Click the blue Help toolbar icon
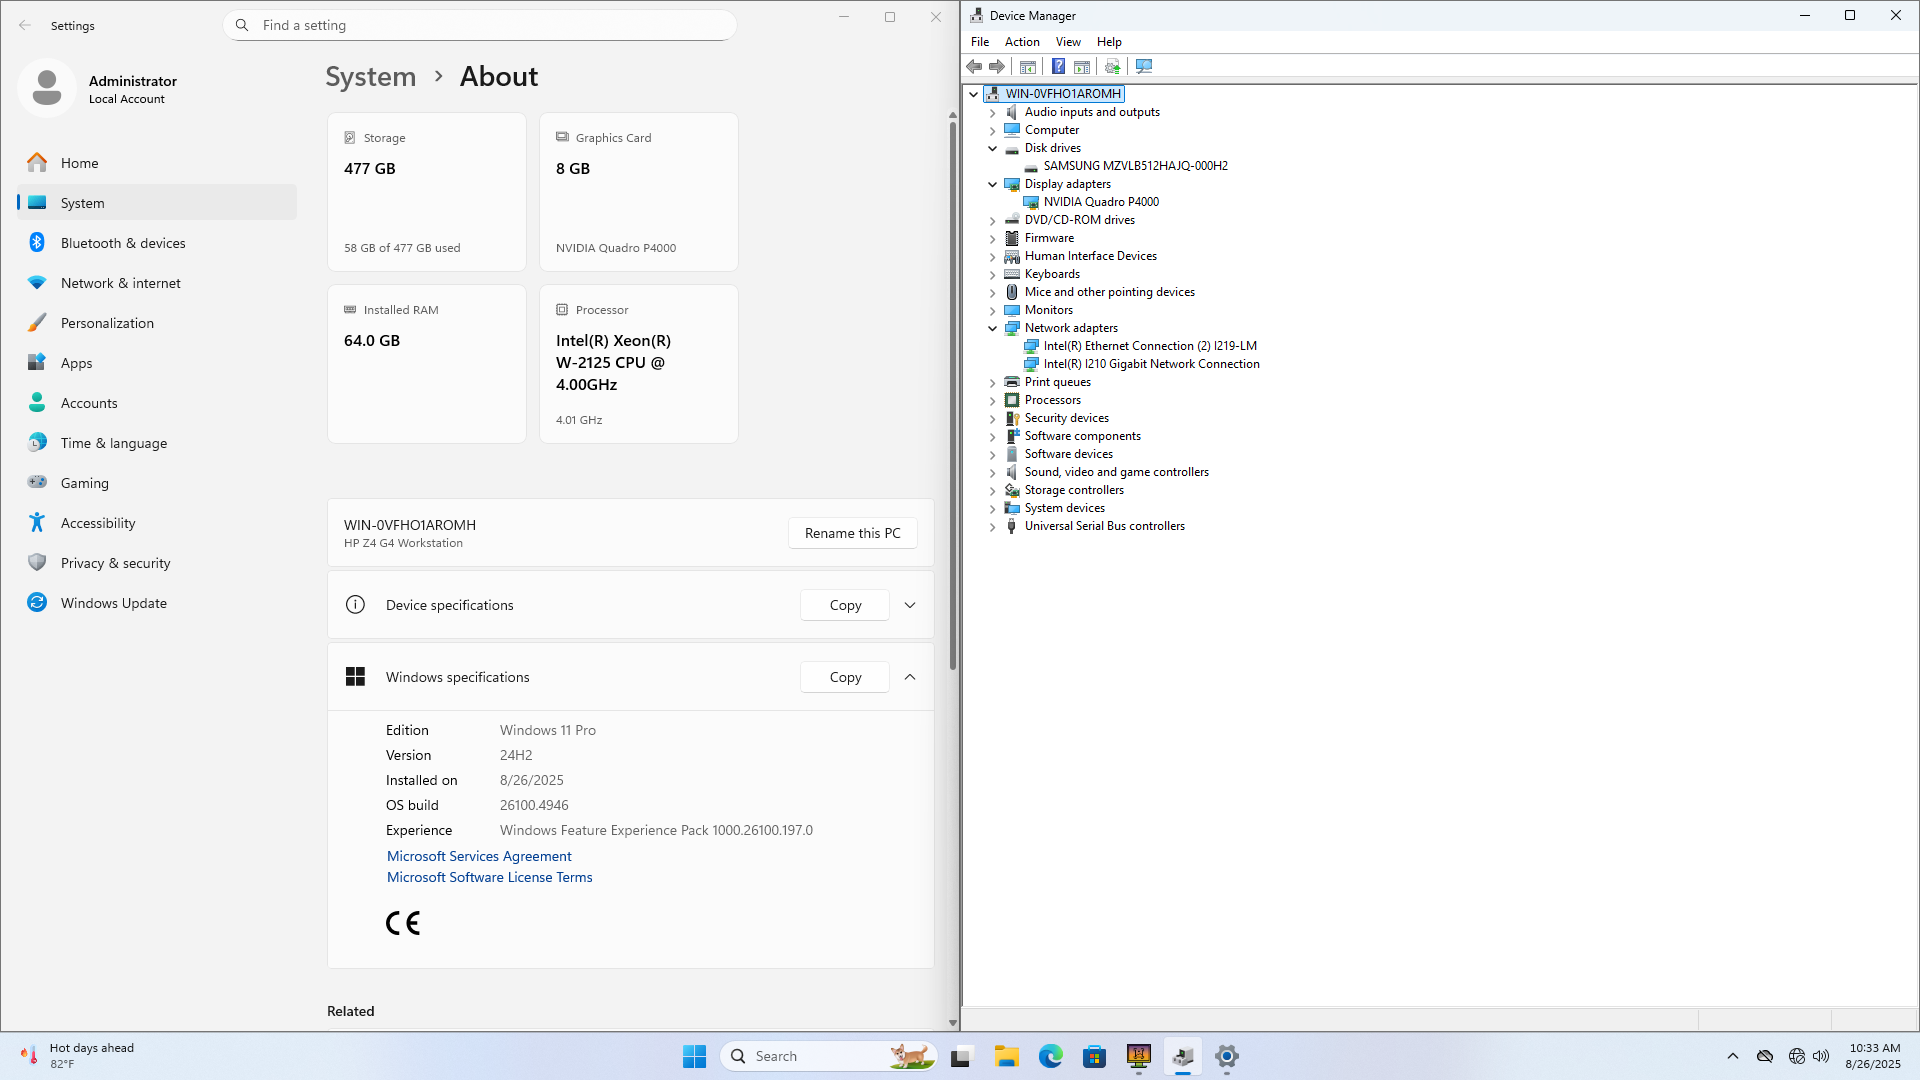The width and height of the screenshot is (1920, 1080). pos(1058,67)
